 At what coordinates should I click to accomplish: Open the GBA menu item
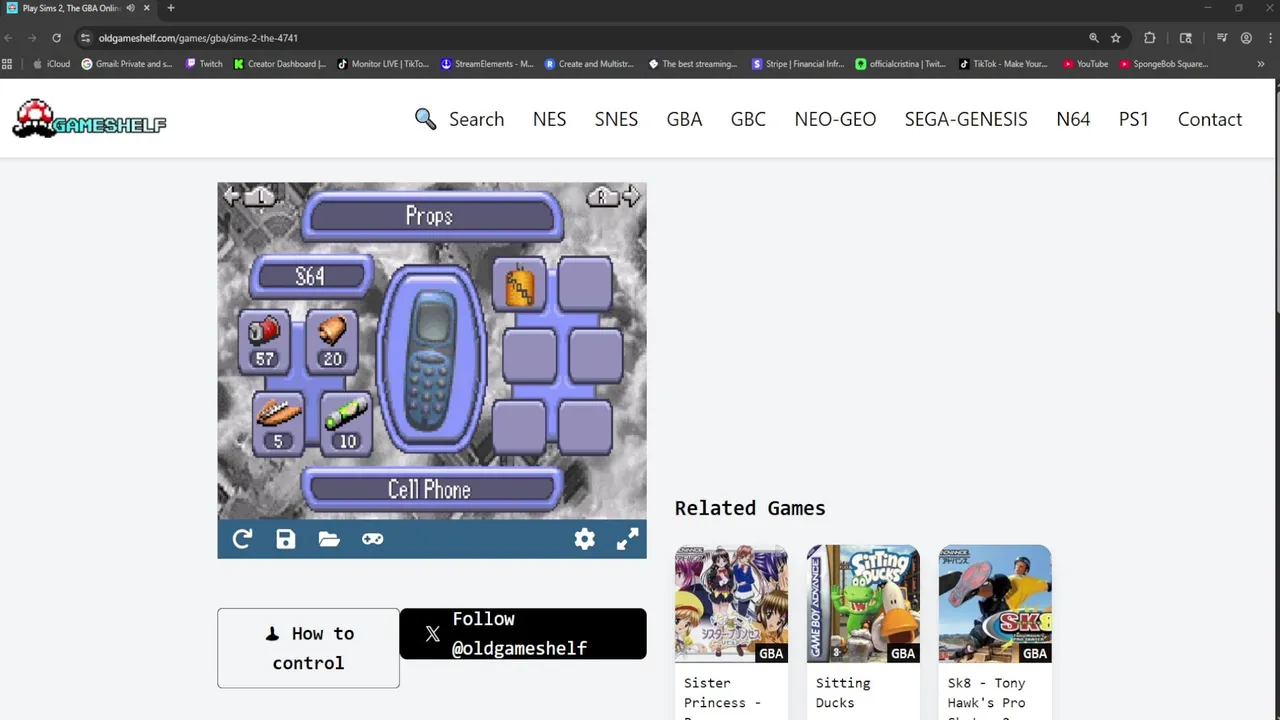coord(684,119)
